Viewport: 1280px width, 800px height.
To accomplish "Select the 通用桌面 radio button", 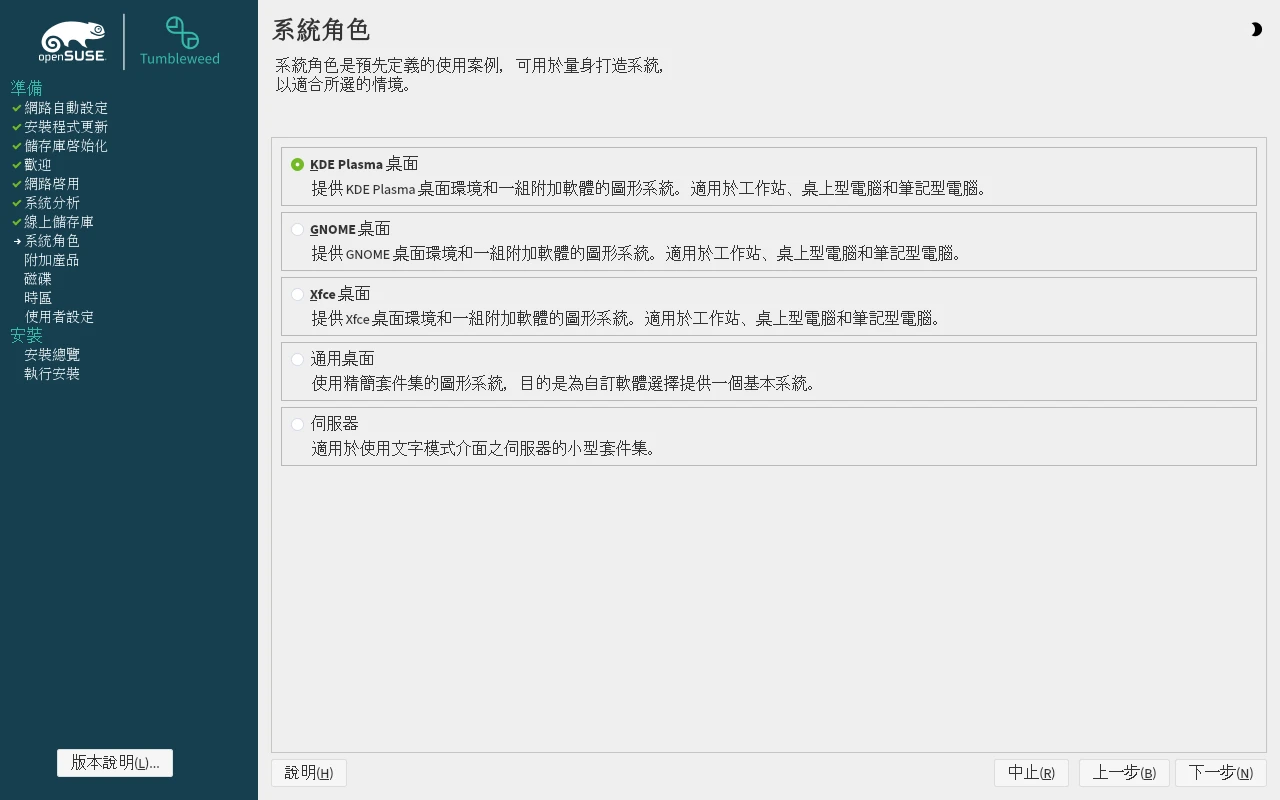I will (297, 359).
